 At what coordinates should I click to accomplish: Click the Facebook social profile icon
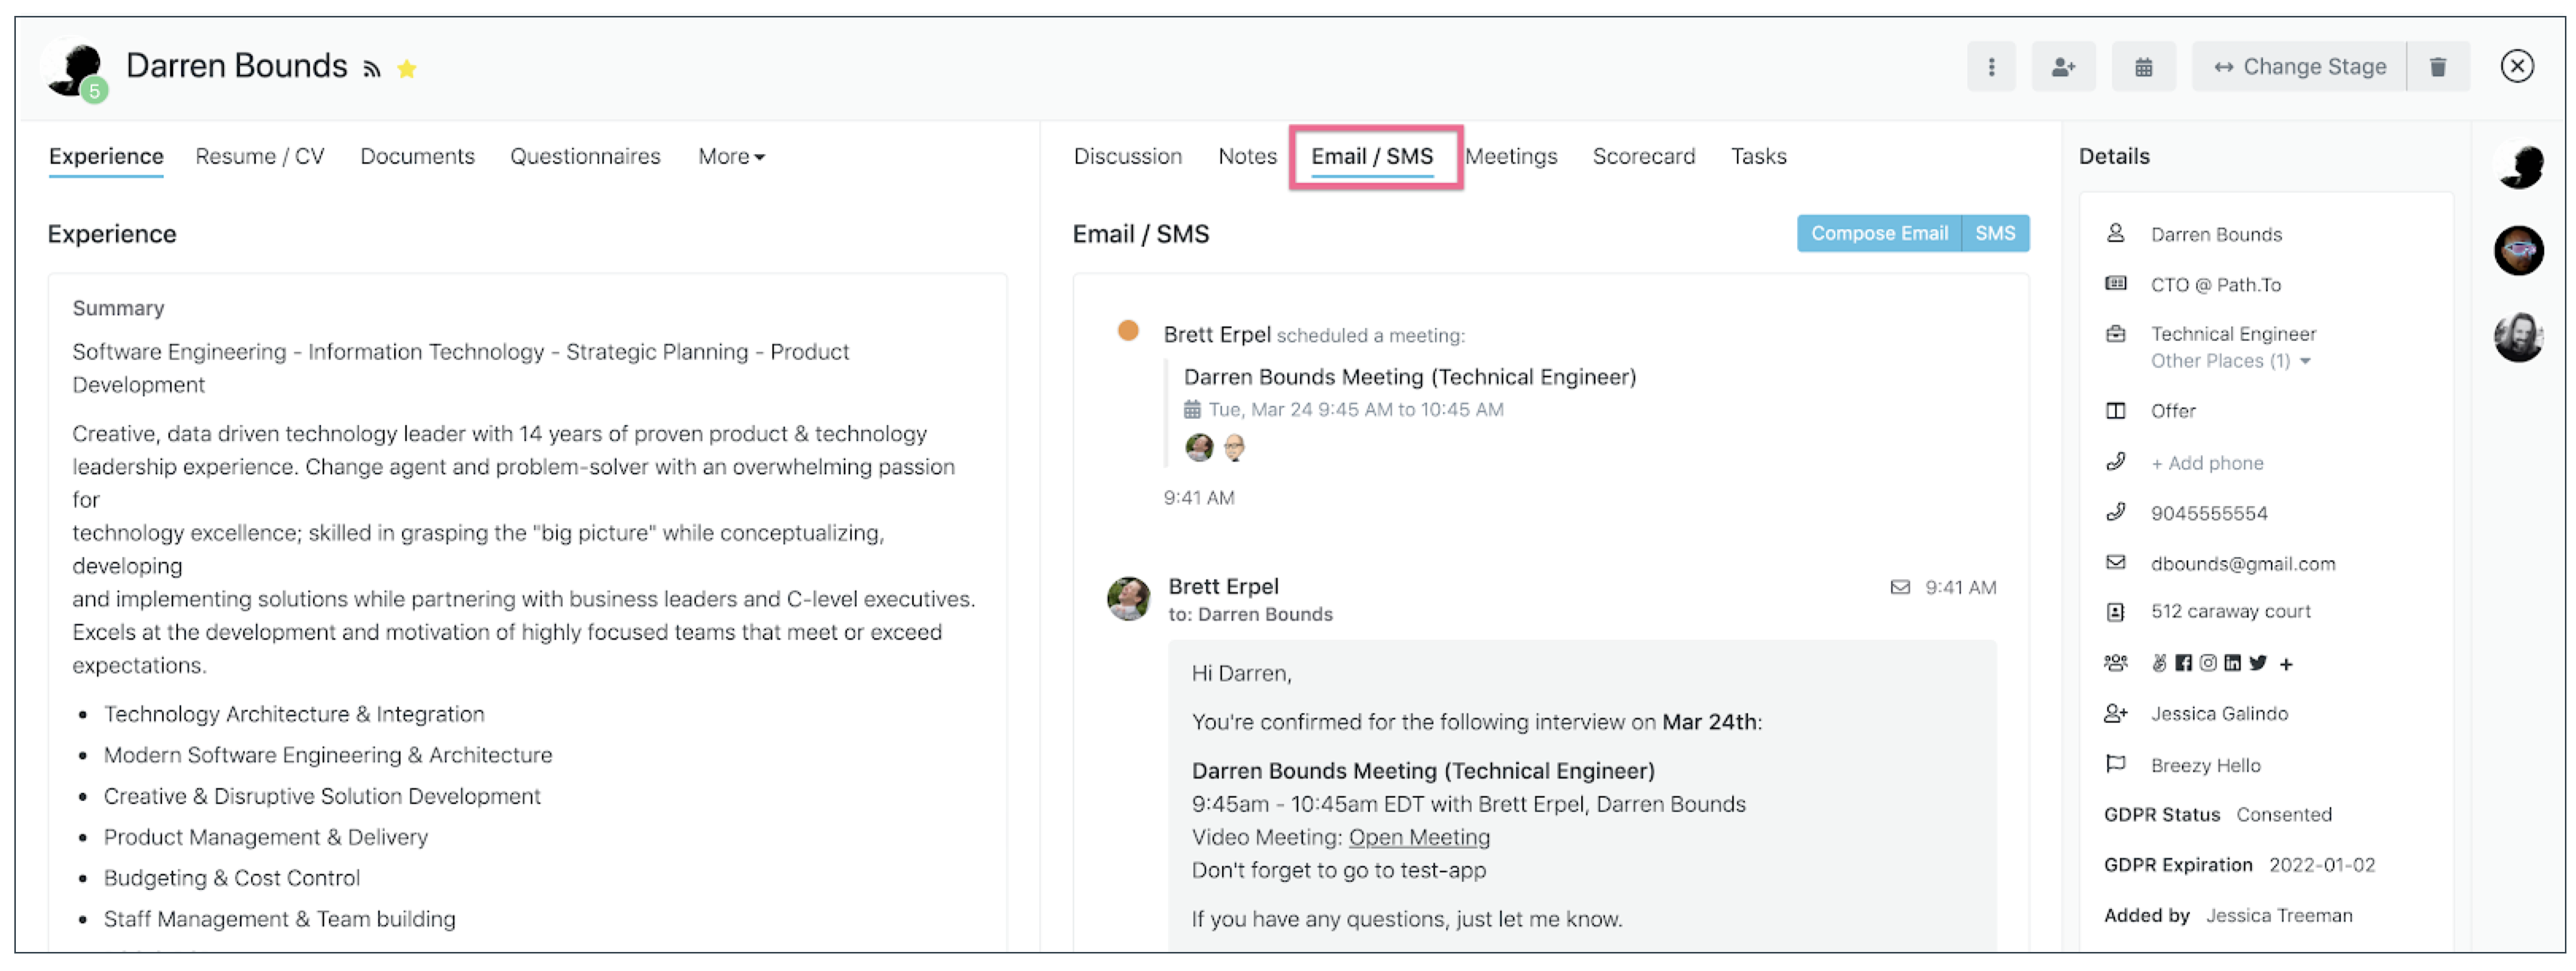[x=2183, y=663]
